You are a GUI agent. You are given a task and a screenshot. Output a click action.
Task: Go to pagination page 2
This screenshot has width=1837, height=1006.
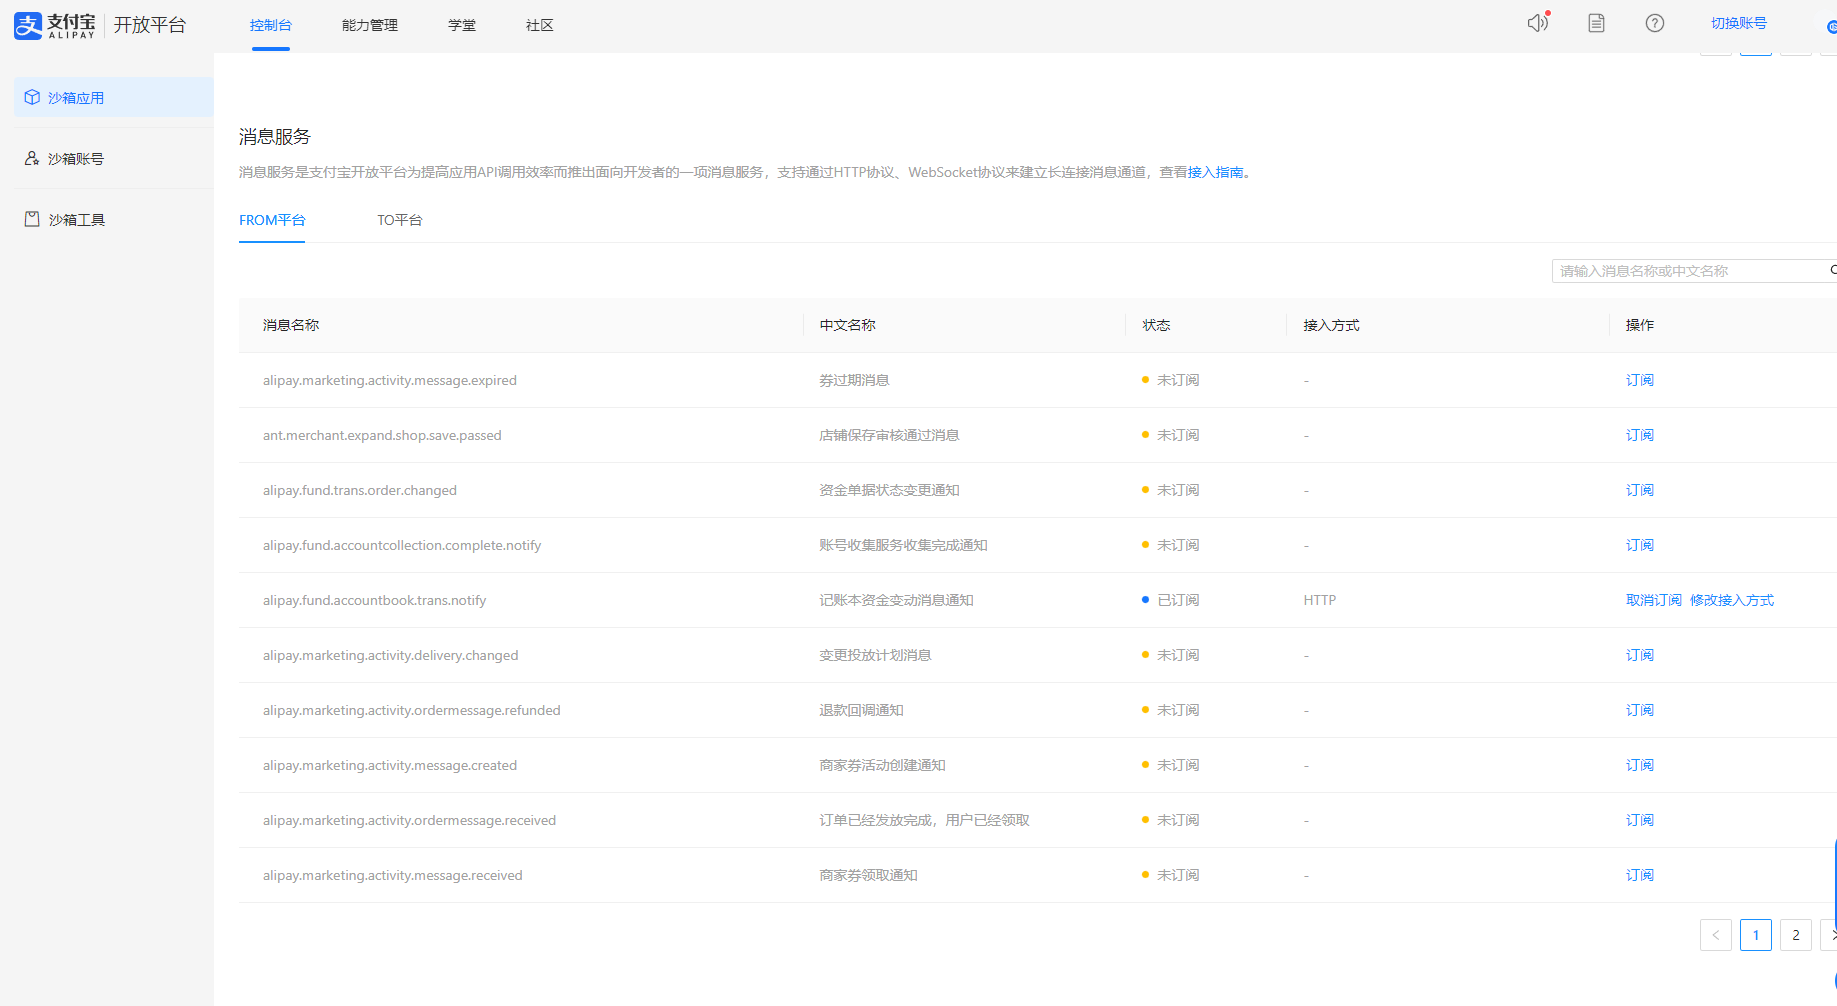coord(1796,935)
